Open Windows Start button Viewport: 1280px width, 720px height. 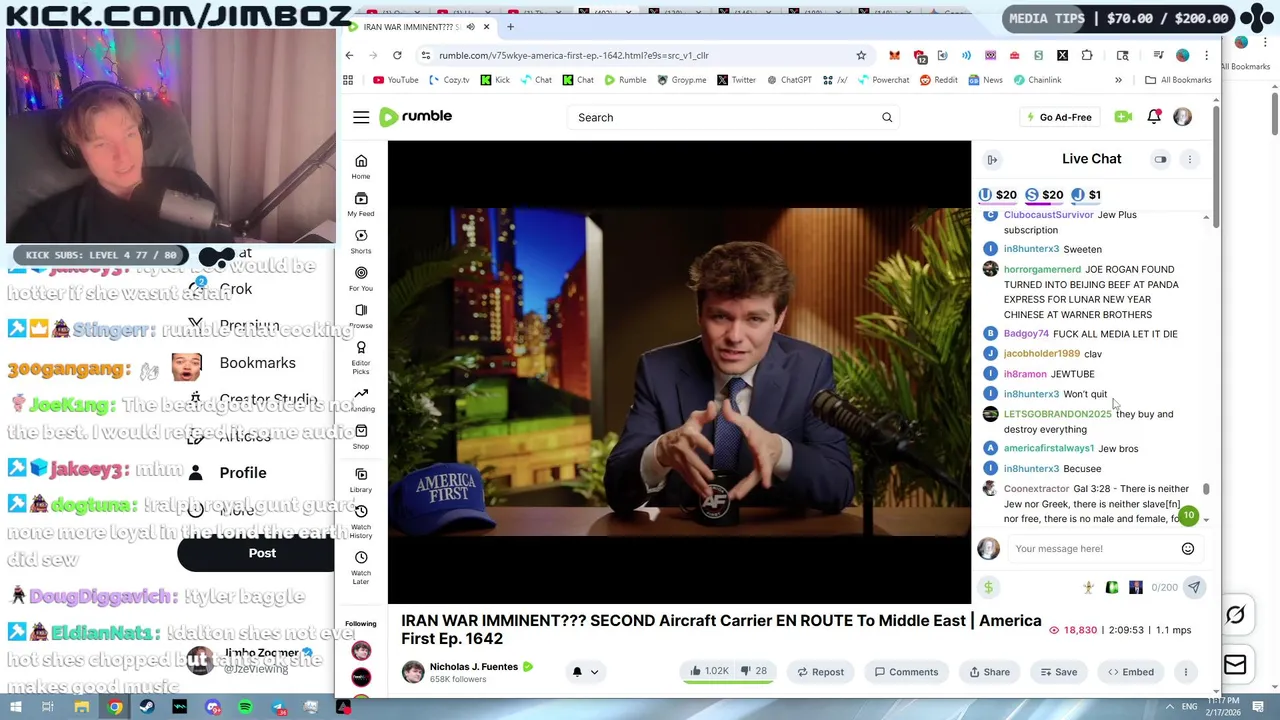coord(15,708)
